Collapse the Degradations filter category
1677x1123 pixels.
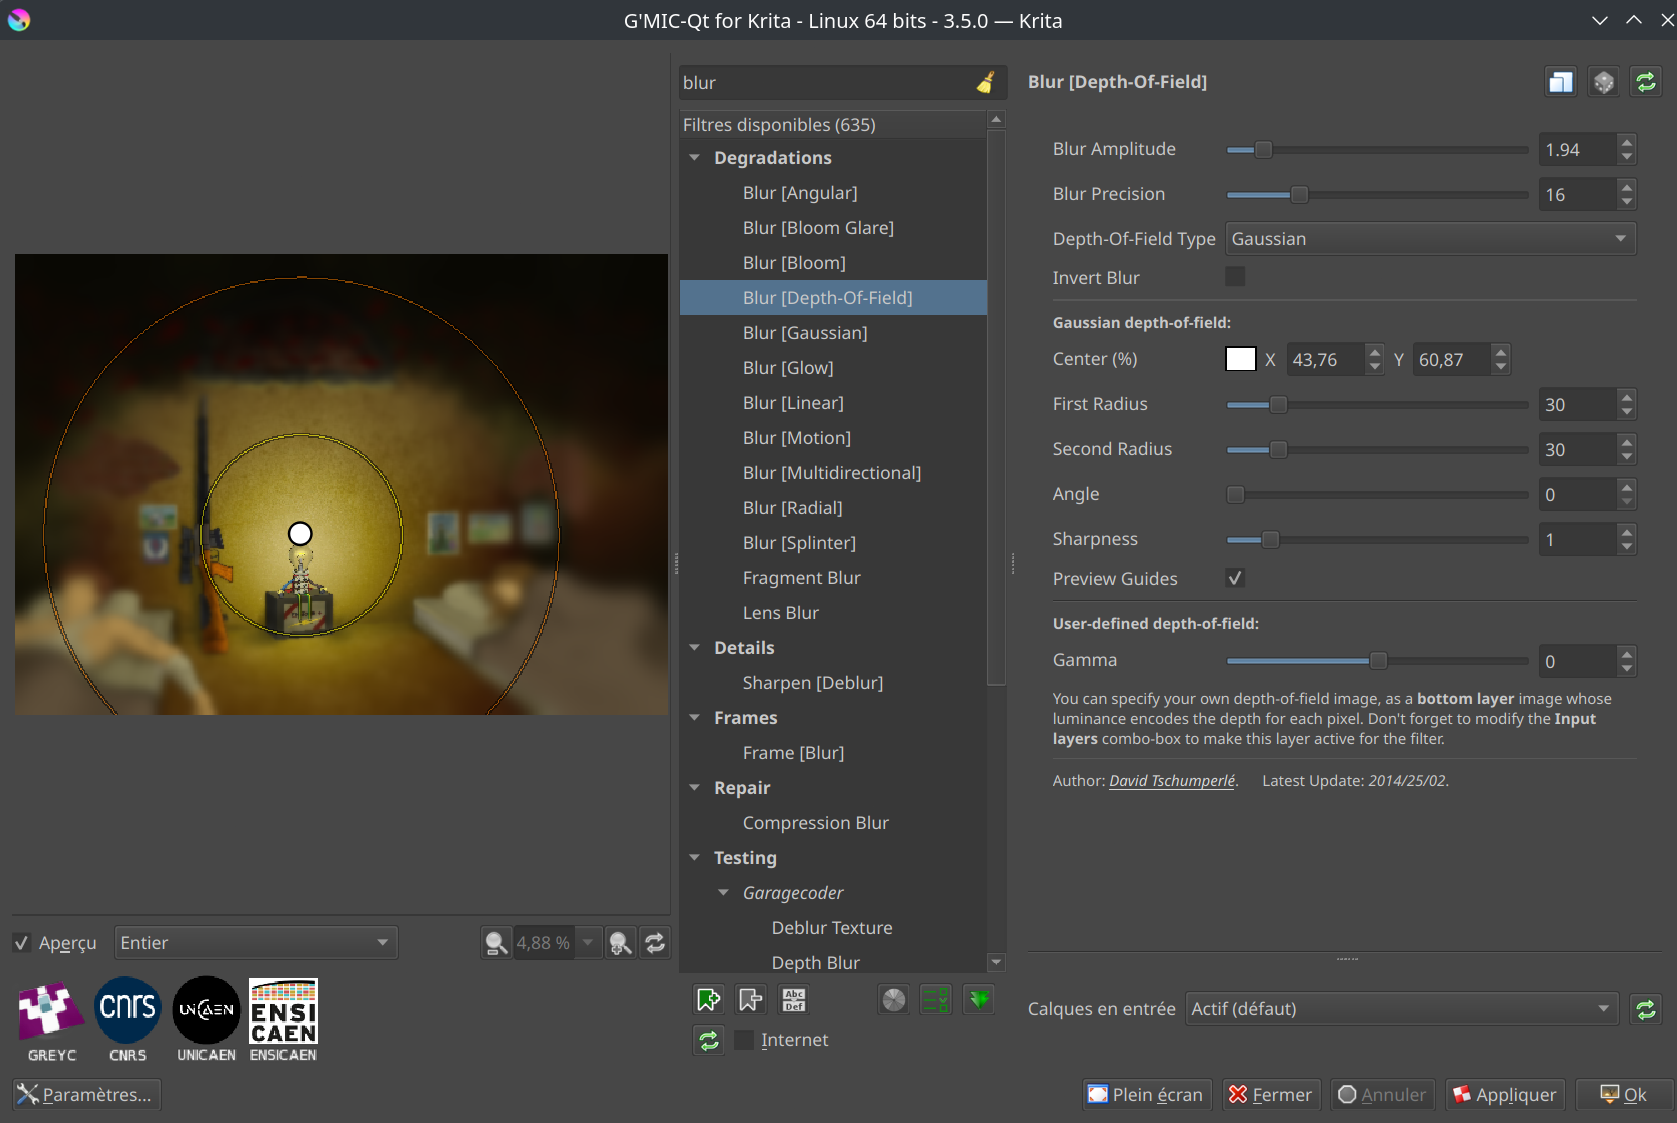(x=695, y=158)
